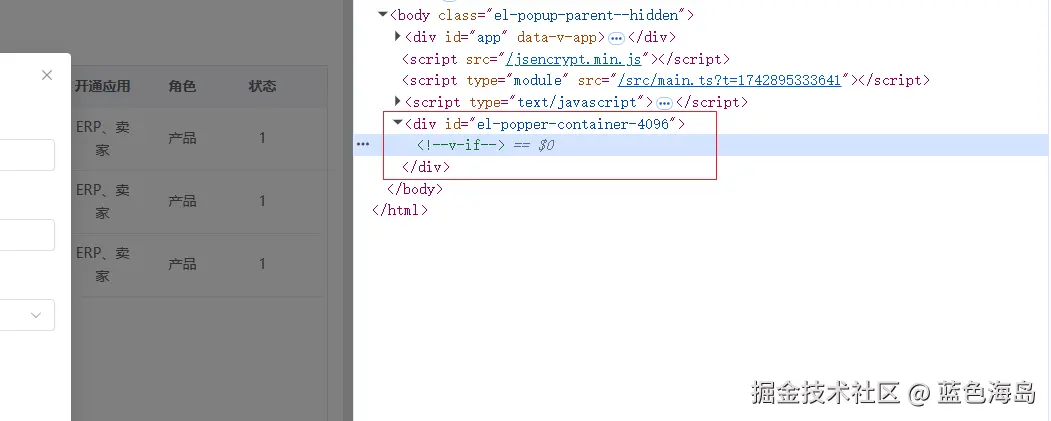Expand the text/javascript script node
The width and height of the screenshot is (1051, 421).
(397, 102)
